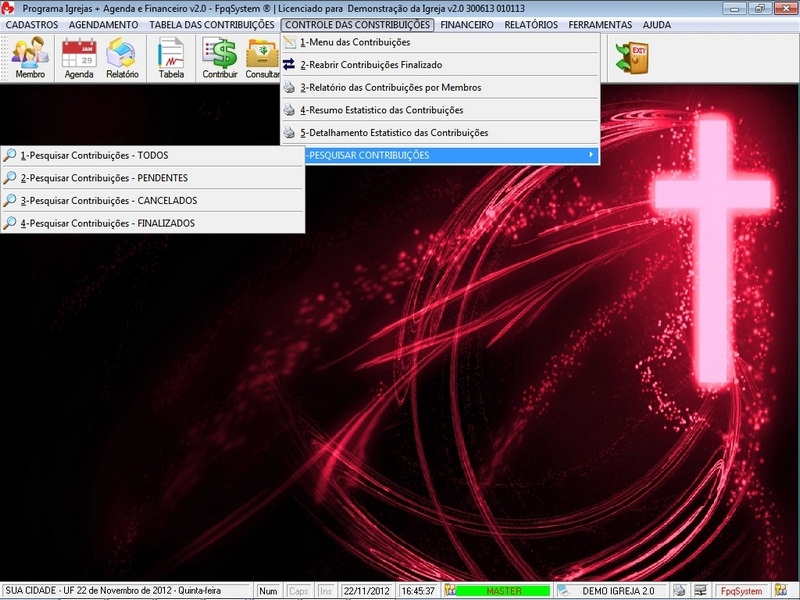Click magnifier icon beside Pesquisar CANCELADOS
The height and width of the screenshot is (600, 800).
click(10, 201)
